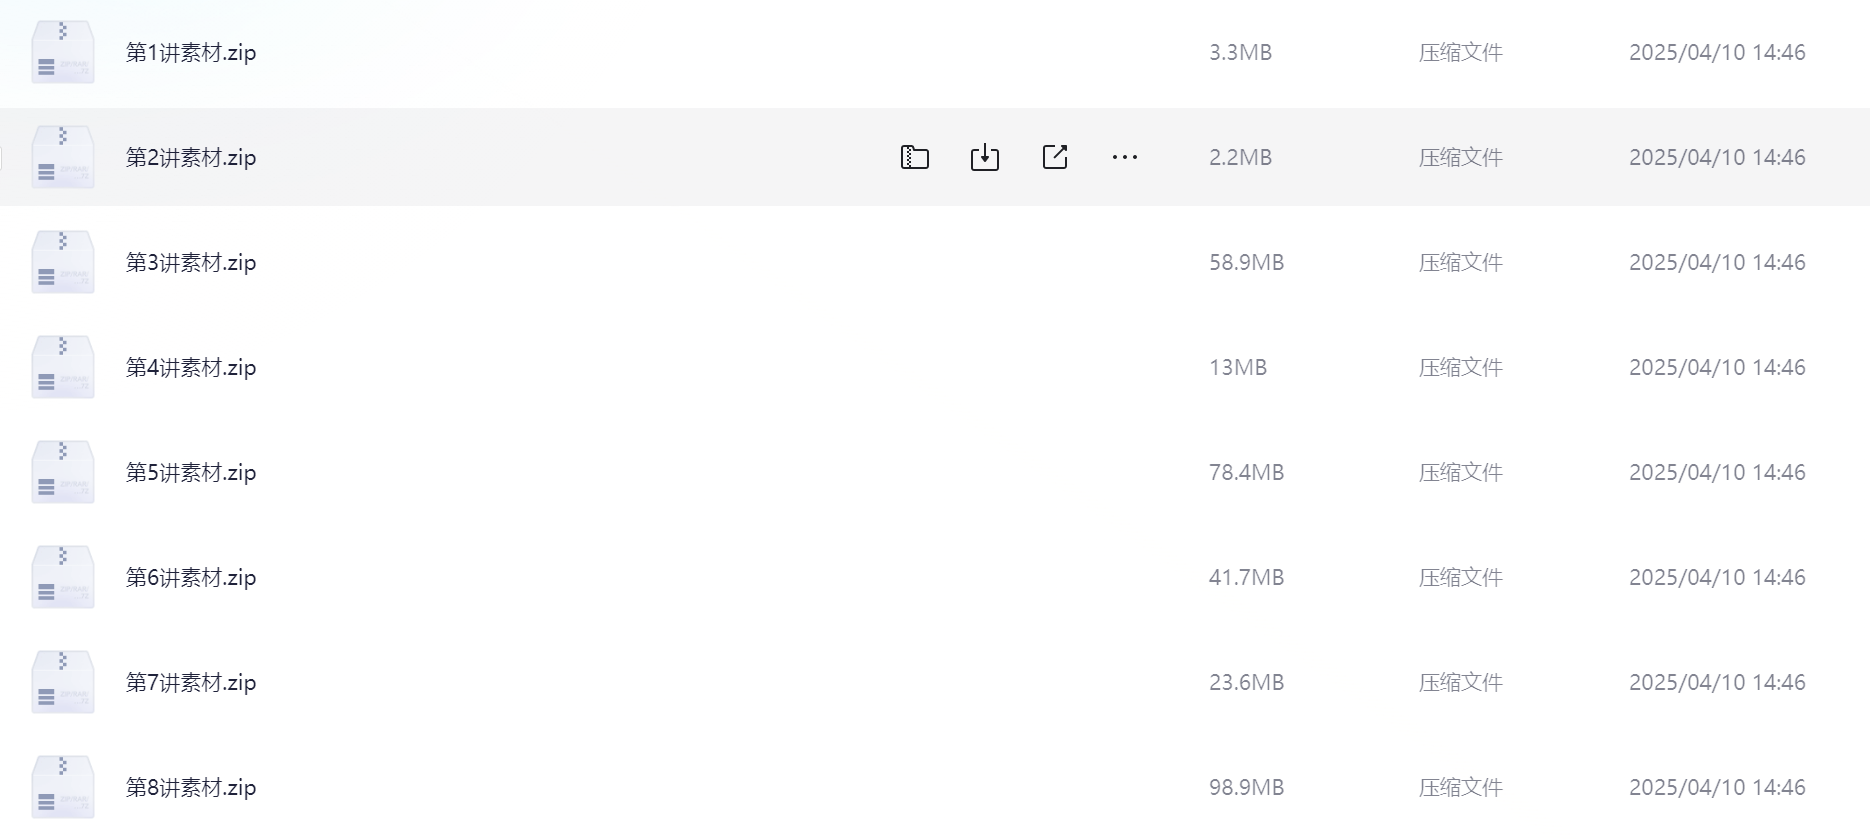Screen dimensions: 1870x839
Task: Download the 第2讲素材.zip file
Action: [984, 157]
